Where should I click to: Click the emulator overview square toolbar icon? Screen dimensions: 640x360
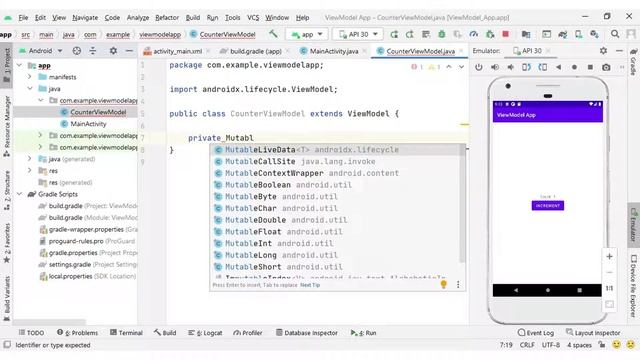[590, 67]
